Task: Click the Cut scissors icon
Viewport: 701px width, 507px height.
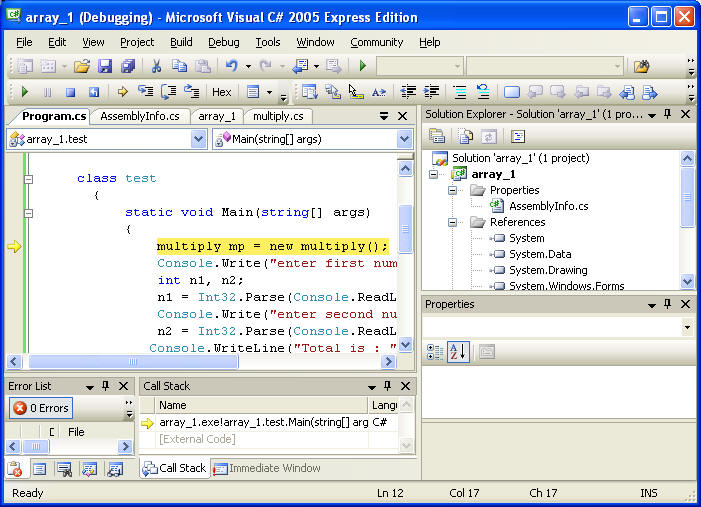Action: tap(156, 66)
